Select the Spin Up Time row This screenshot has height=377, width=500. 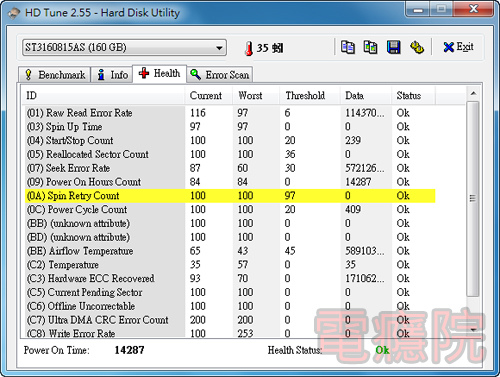click(230, 127)
